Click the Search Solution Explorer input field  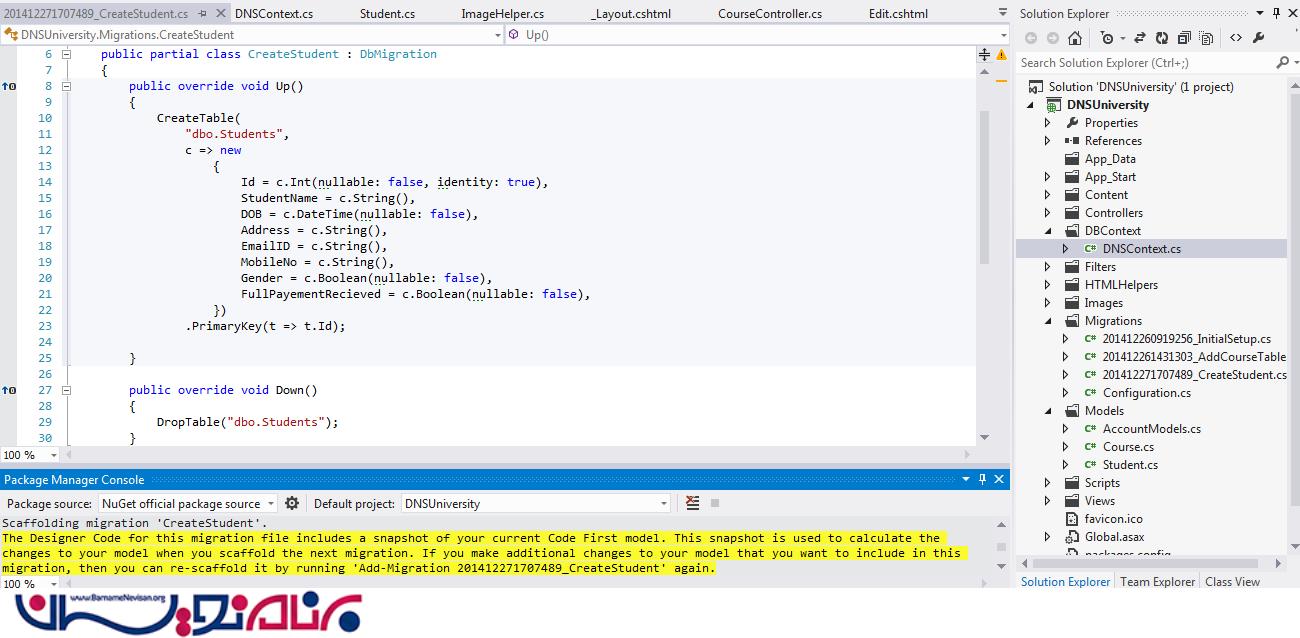pyautogui.click(x=1145, y=62)
